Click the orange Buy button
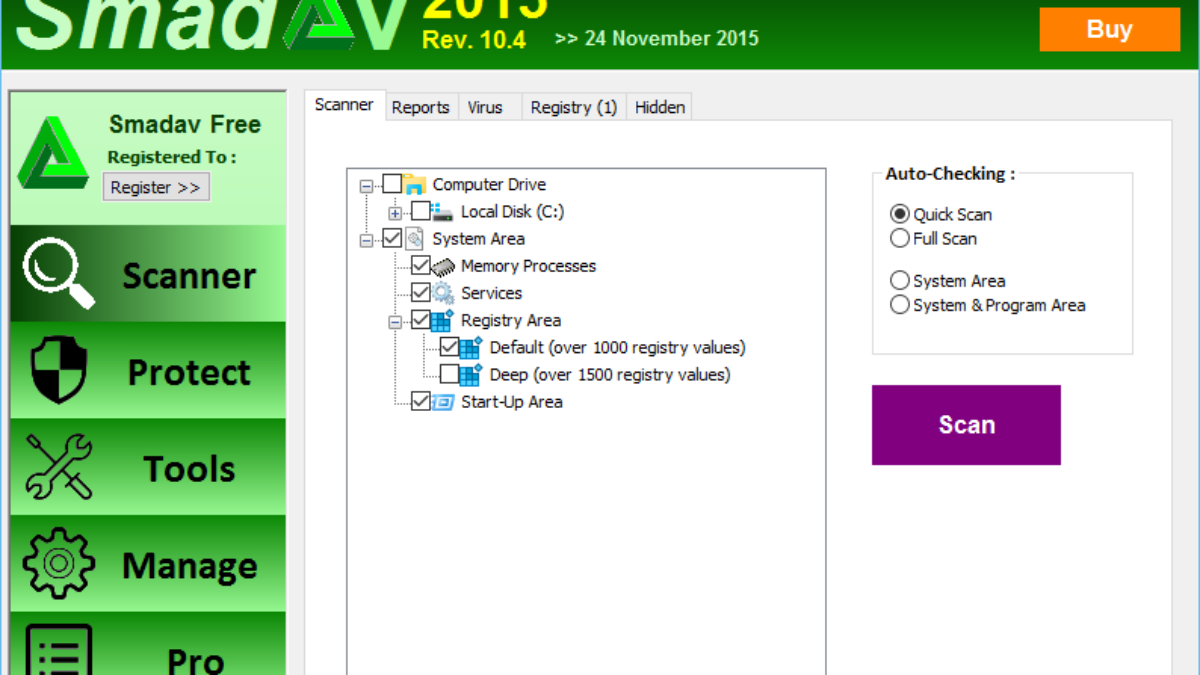This screenshot has width=1200, height=675. (x=1109, y=30)
